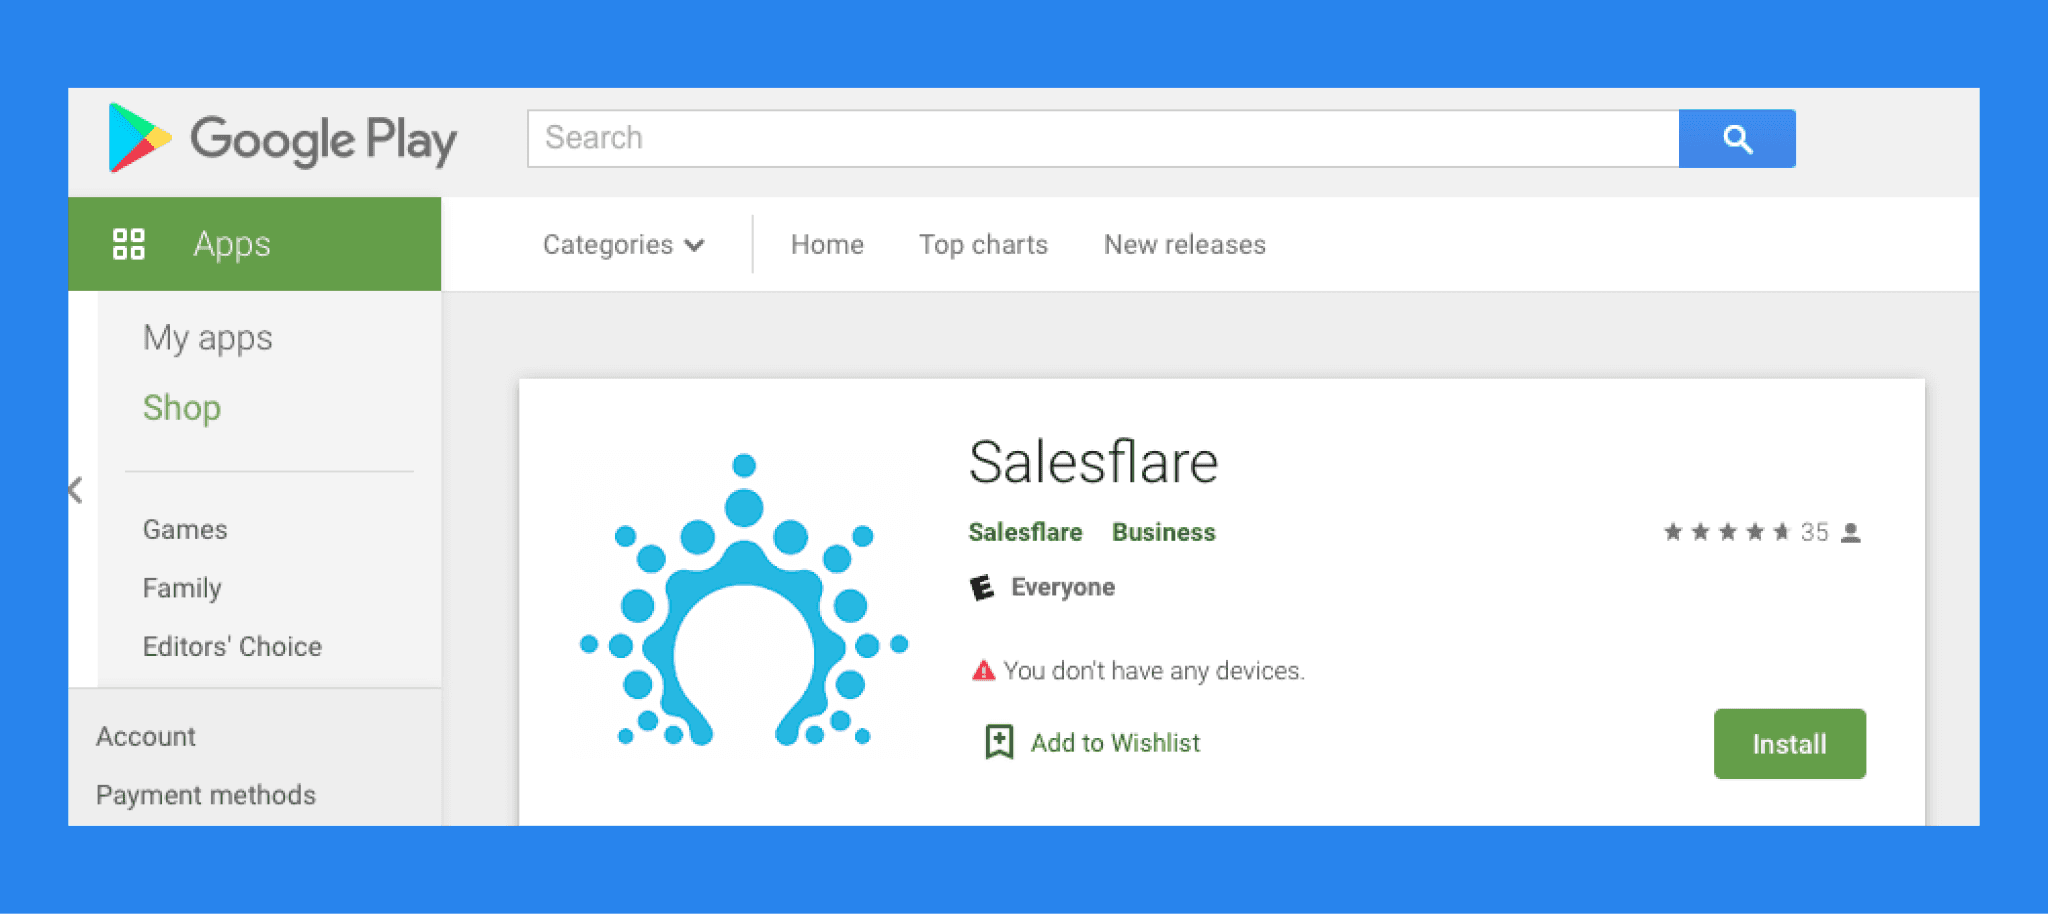Click the Business category link
Screen dimensions: 2048x914
pos(1164,532)
